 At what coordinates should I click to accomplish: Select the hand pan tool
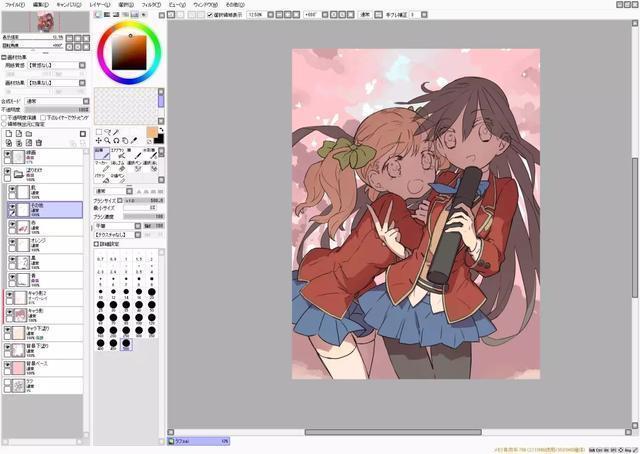coord(125,140)
